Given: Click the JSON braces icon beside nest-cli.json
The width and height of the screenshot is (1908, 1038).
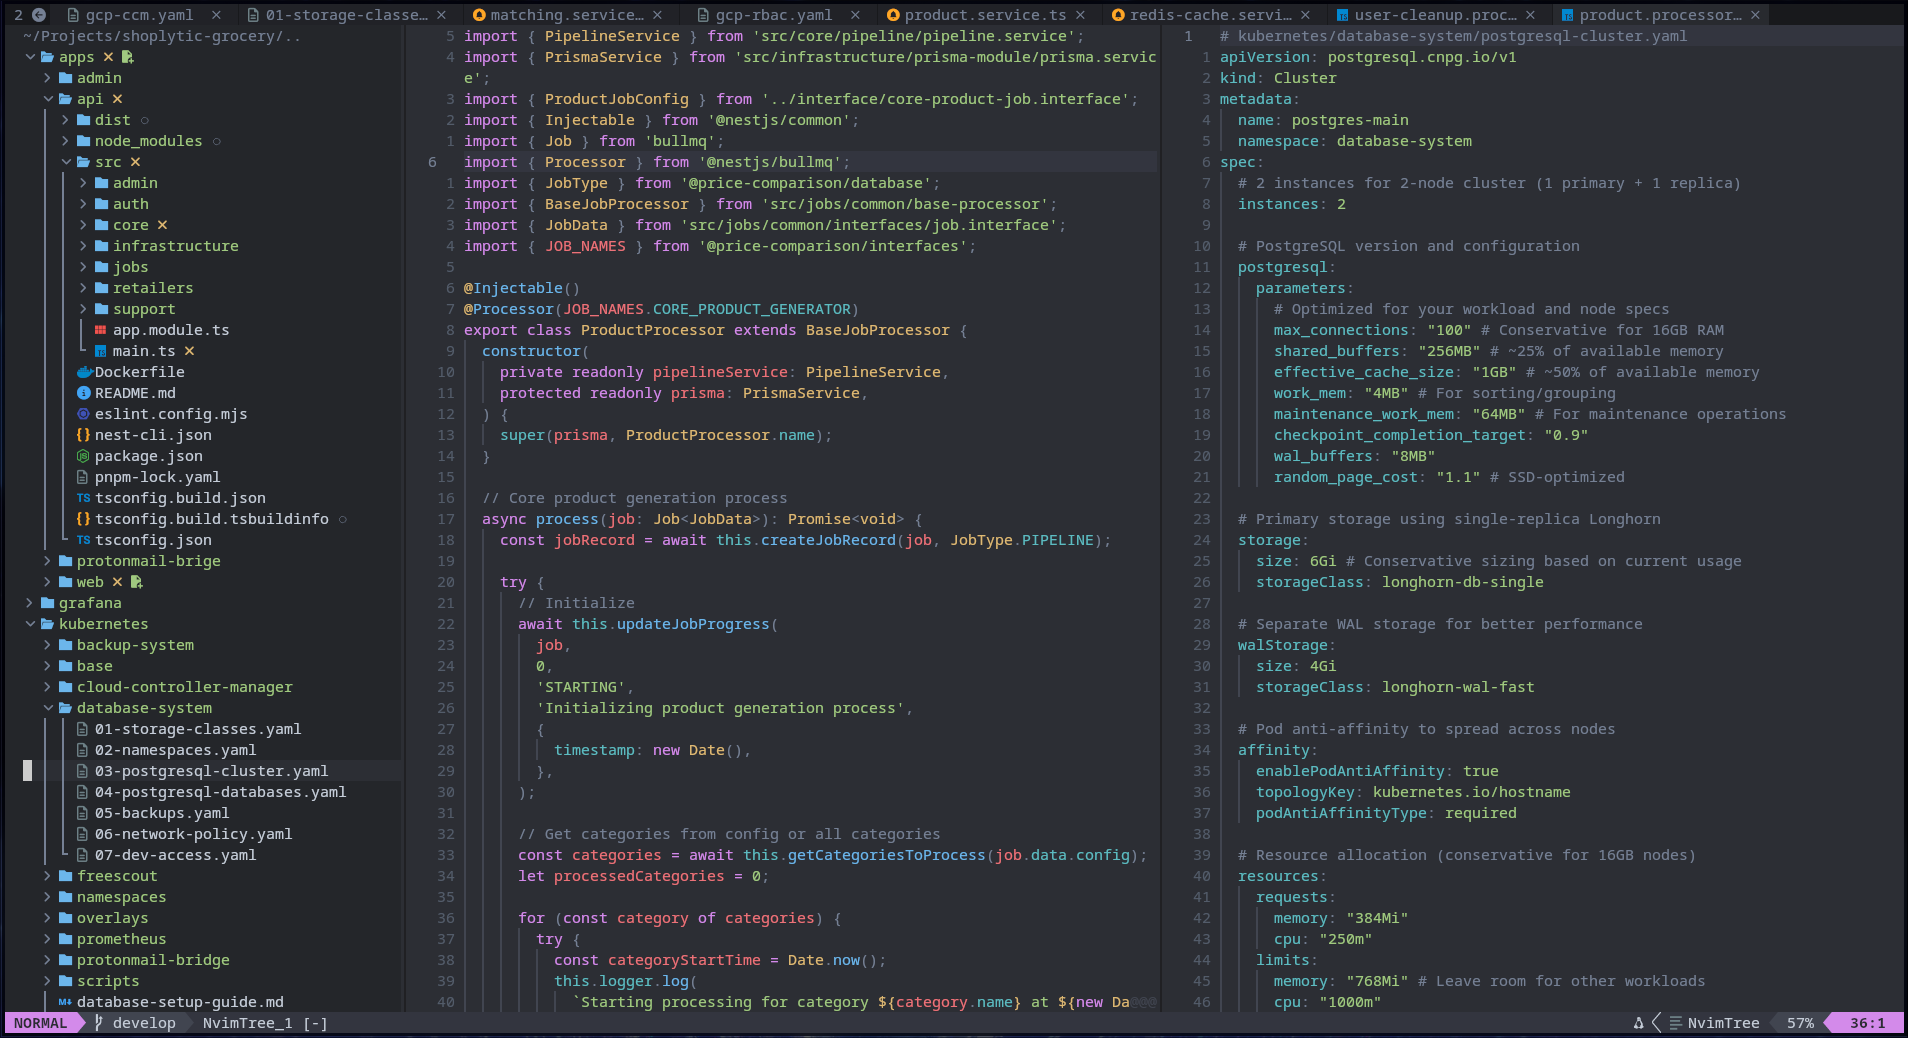Looking at the screenshot, I should (84, 435).
